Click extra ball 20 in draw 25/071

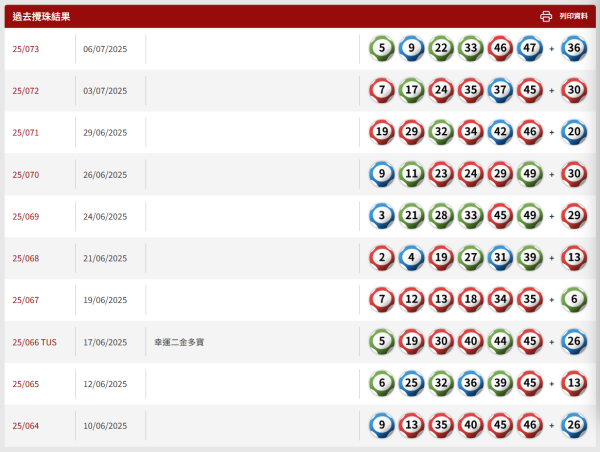click(x=574, y=132)
